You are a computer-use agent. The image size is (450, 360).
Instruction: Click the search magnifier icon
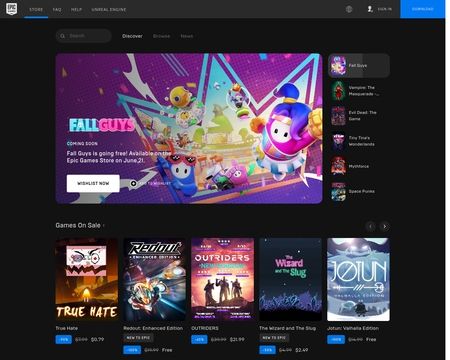63,36
